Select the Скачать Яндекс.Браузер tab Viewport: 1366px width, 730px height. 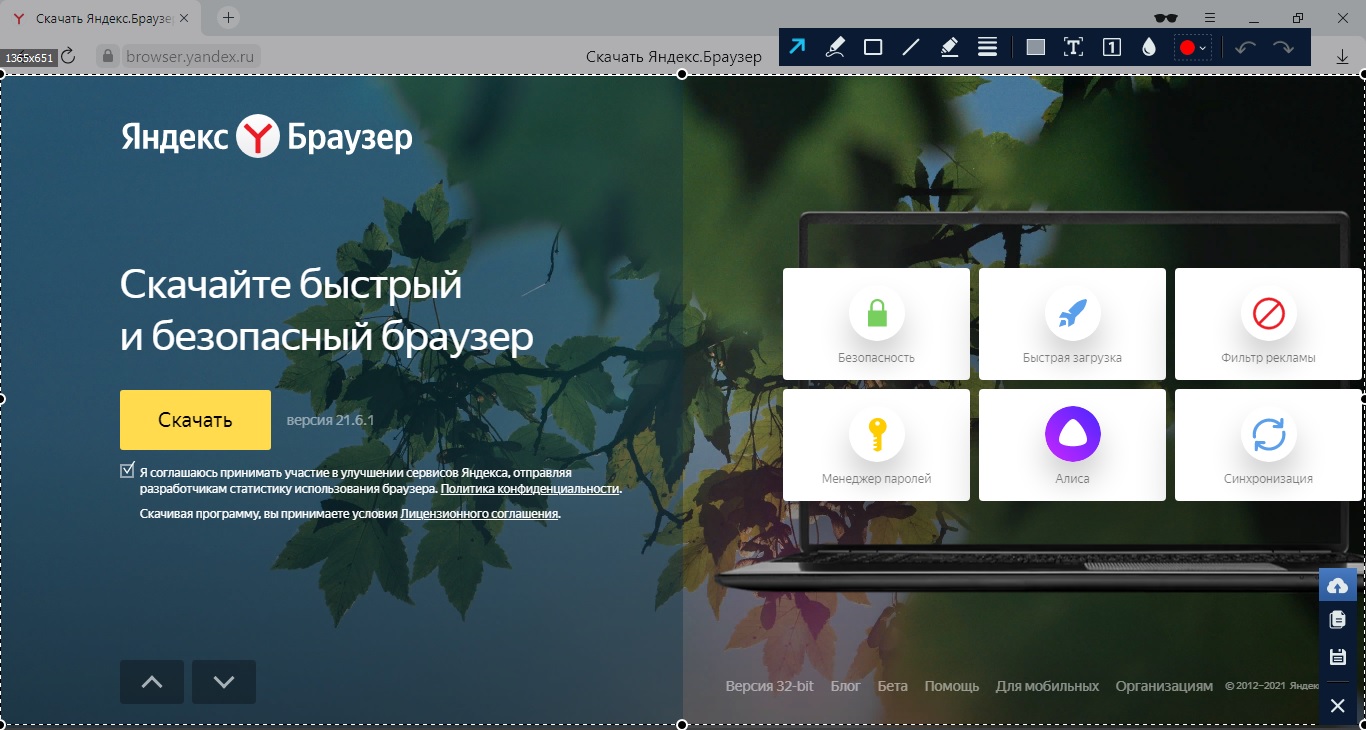click(100, 18)
